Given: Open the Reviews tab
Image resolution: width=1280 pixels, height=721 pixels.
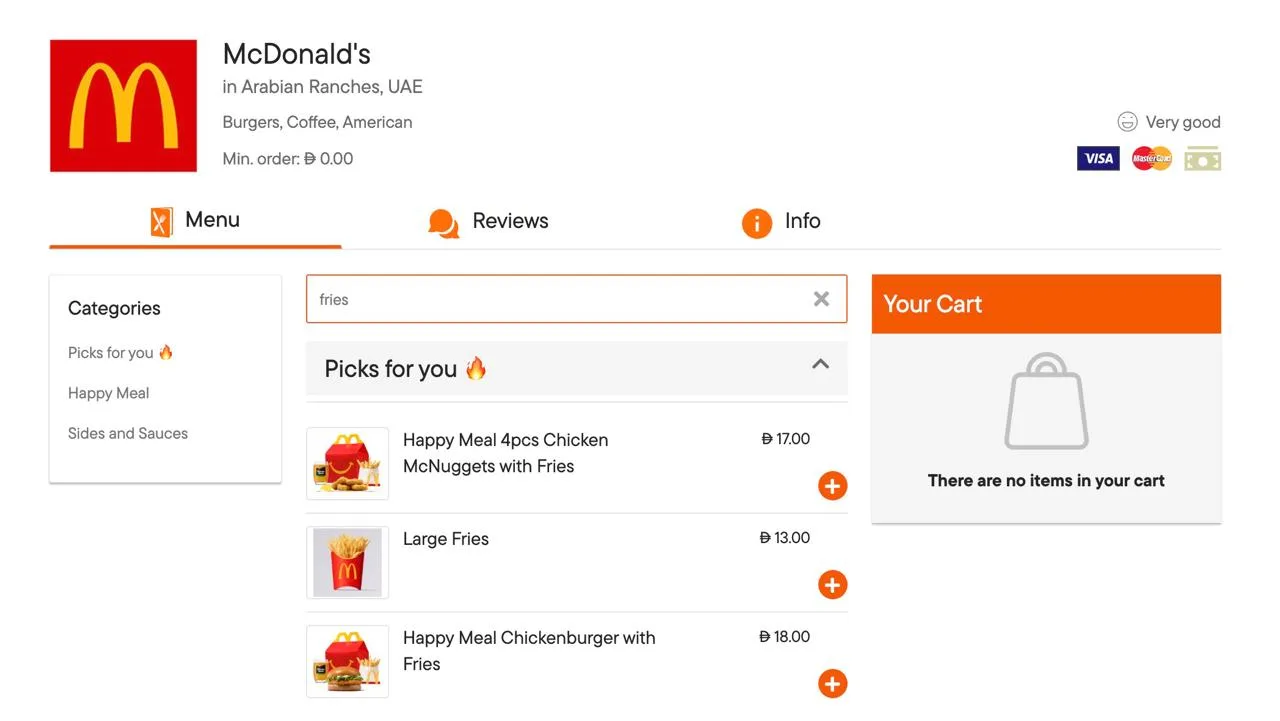Looking at the screenshot, I should pos(488,222).
